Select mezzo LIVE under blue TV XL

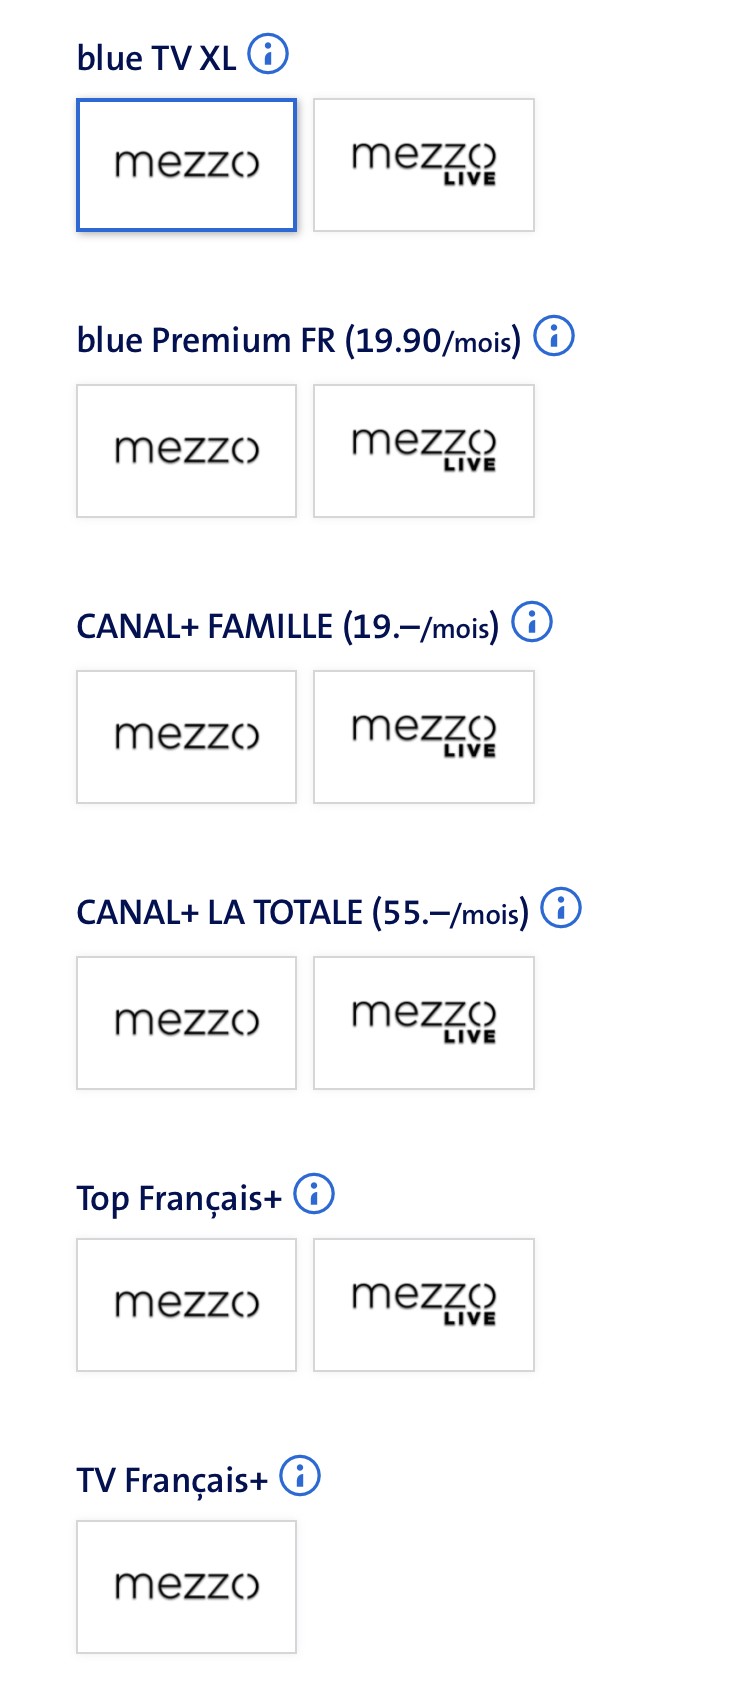pyautogui.click(x=424, y=165)
